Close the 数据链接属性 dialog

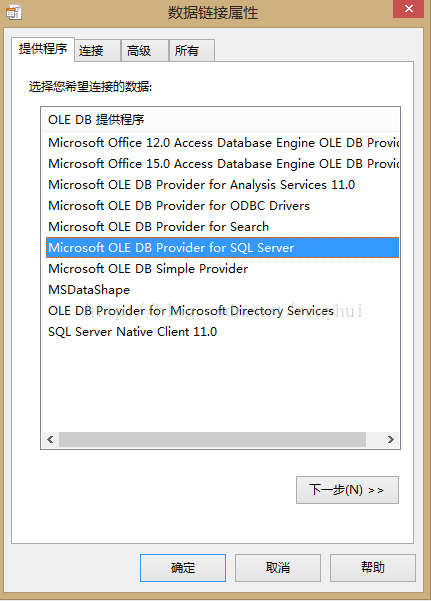(408, 9)
